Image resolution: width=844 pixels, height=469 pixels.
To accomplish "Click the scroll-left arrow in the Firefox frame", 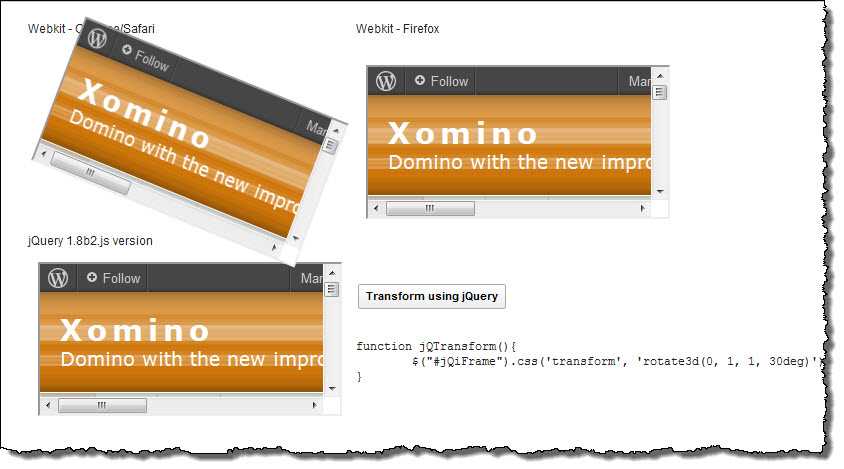I will point(376,209).
